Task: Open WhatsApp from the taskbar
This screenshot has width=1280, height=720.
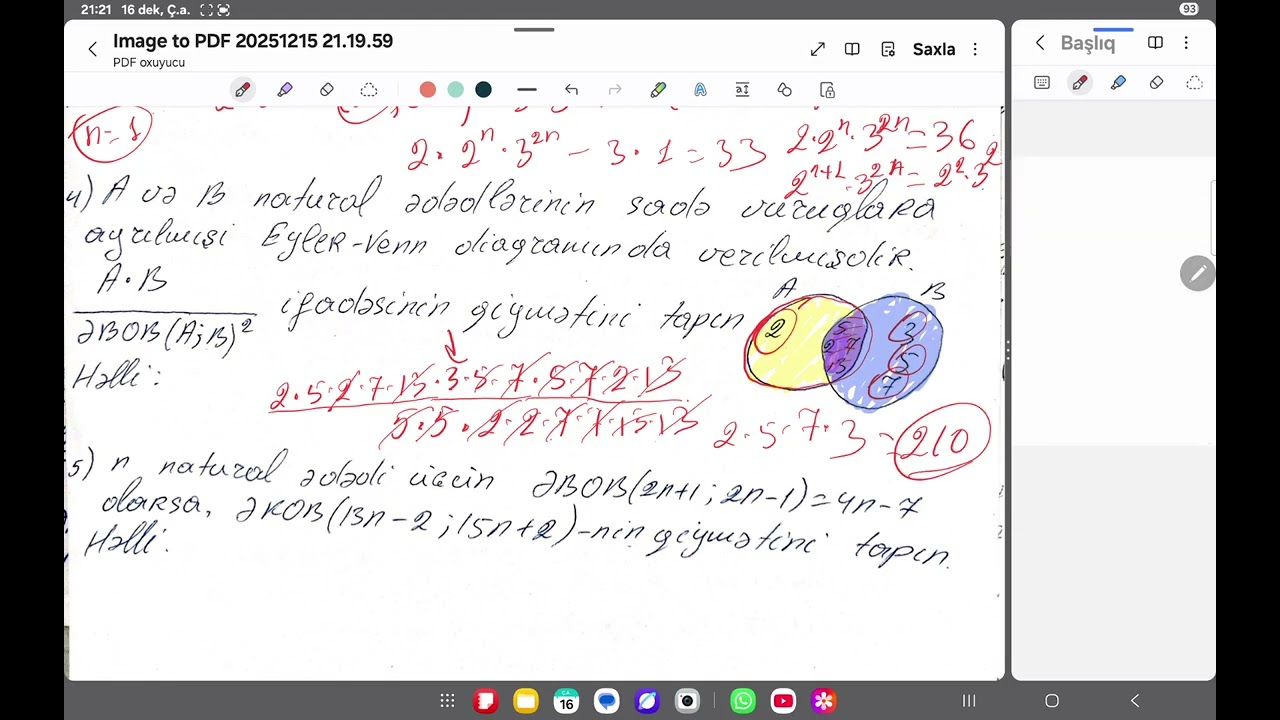Action: 743,701
